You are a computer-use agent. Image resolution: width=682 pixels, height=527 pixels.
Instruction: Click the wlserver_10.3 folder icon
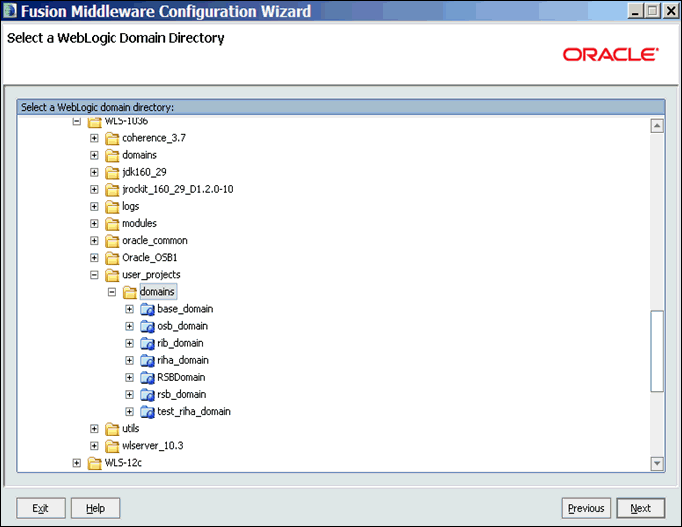click(x=112, y=446)
